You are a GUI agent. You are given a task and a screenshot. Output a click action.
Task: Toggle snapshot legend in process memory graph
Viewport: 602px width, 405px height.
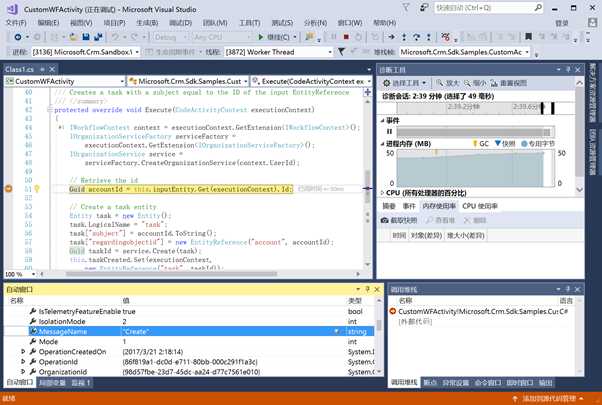(505, 144)
